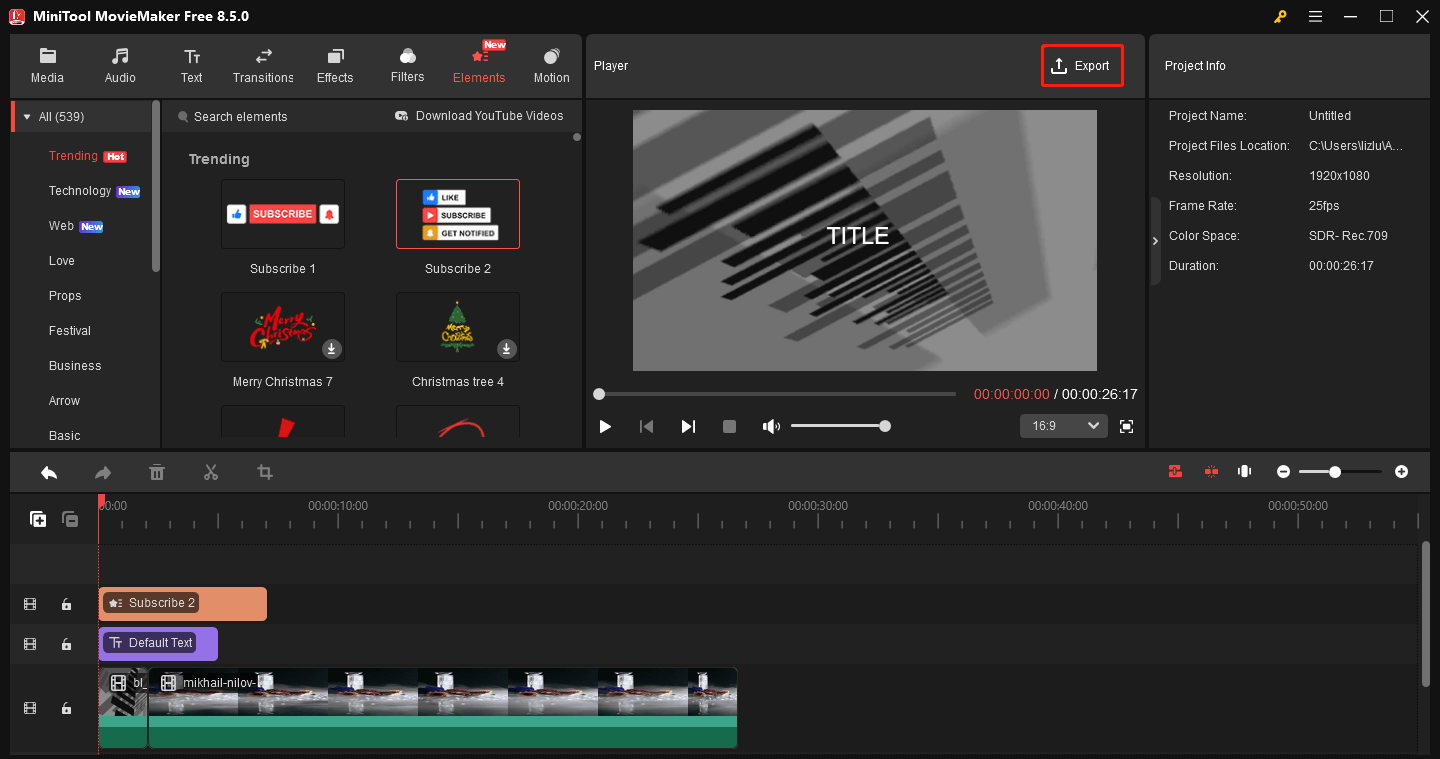Click the Add Track icon in timeline header

coord(37,519)
